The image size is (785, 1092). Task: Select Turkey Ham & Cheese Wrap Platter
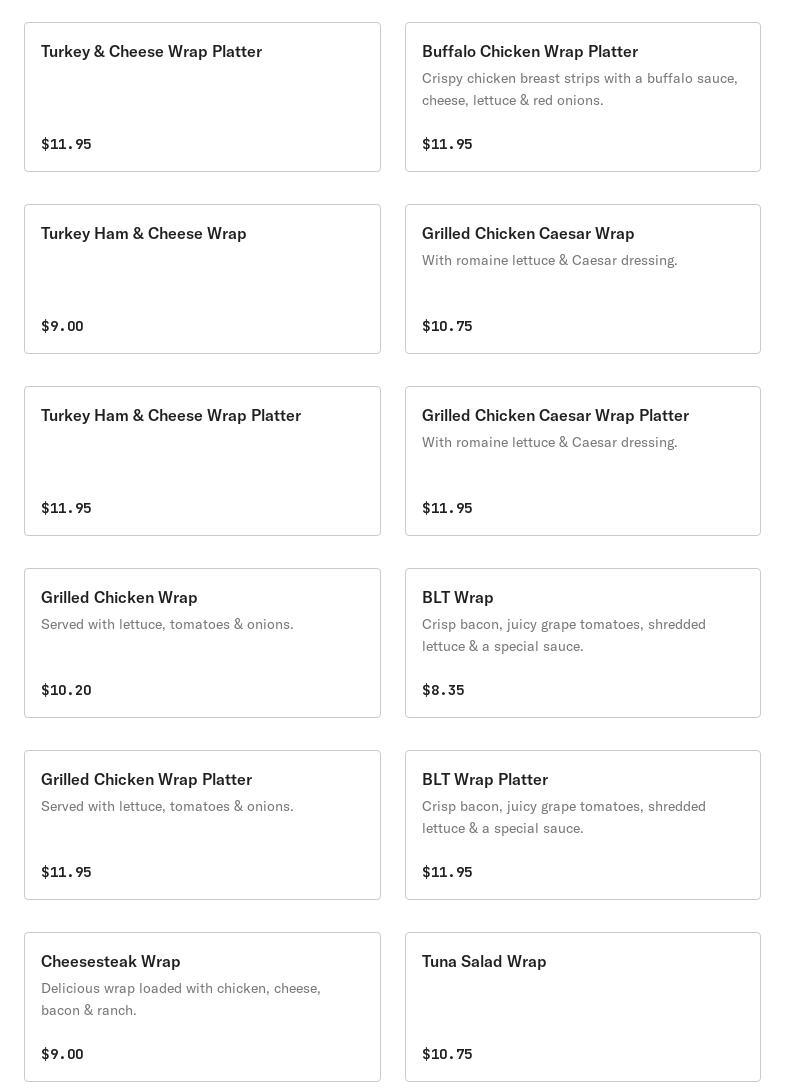tap(202, 461)
